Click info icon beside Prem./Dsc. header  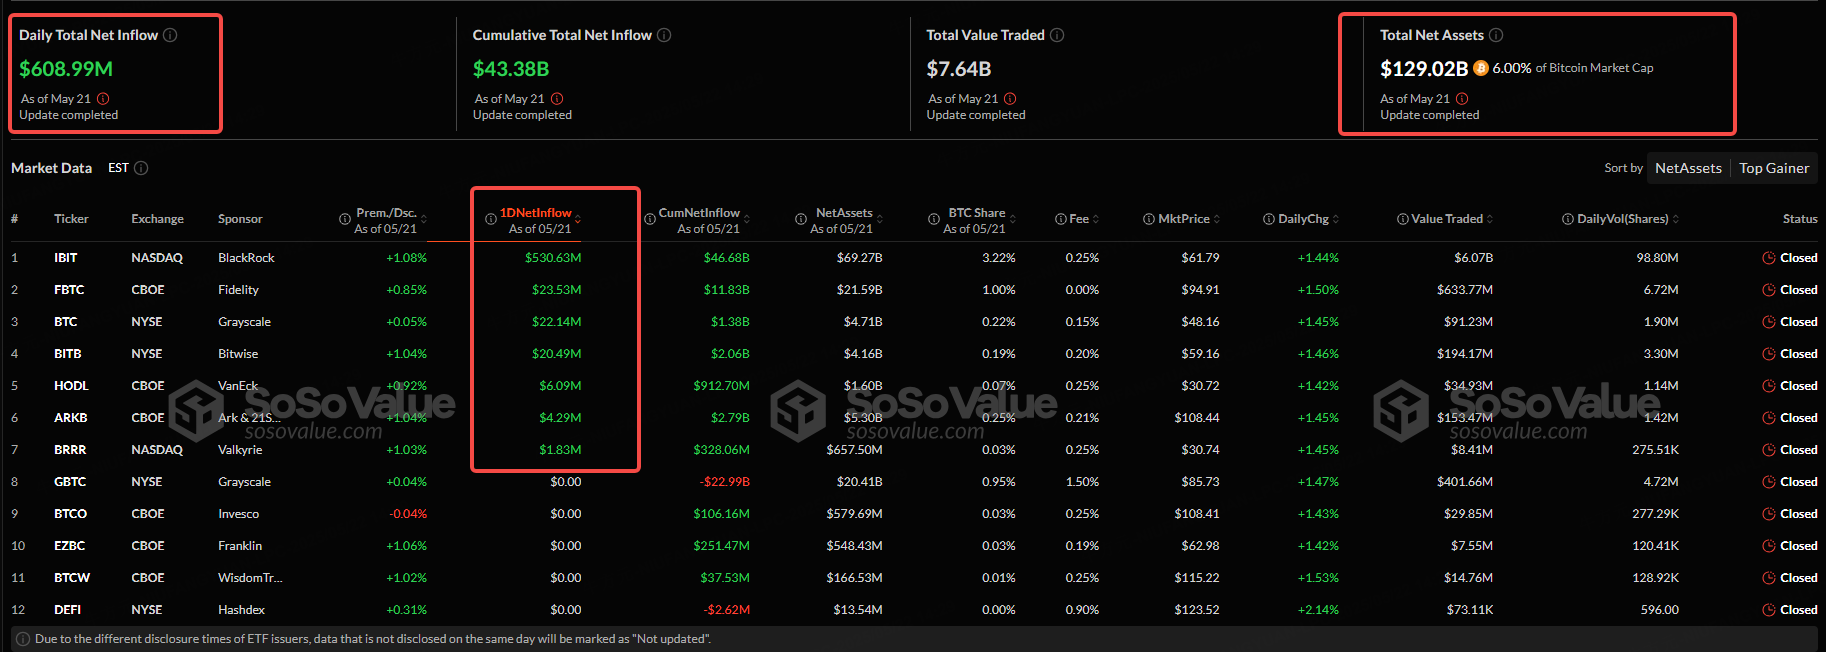(x=346, y=219)
